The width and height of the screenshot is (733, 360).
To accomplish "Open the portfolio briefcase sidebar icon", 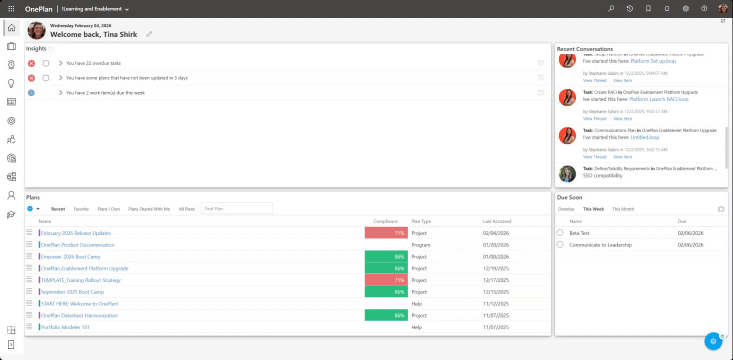I will click(x=11, y=46).
